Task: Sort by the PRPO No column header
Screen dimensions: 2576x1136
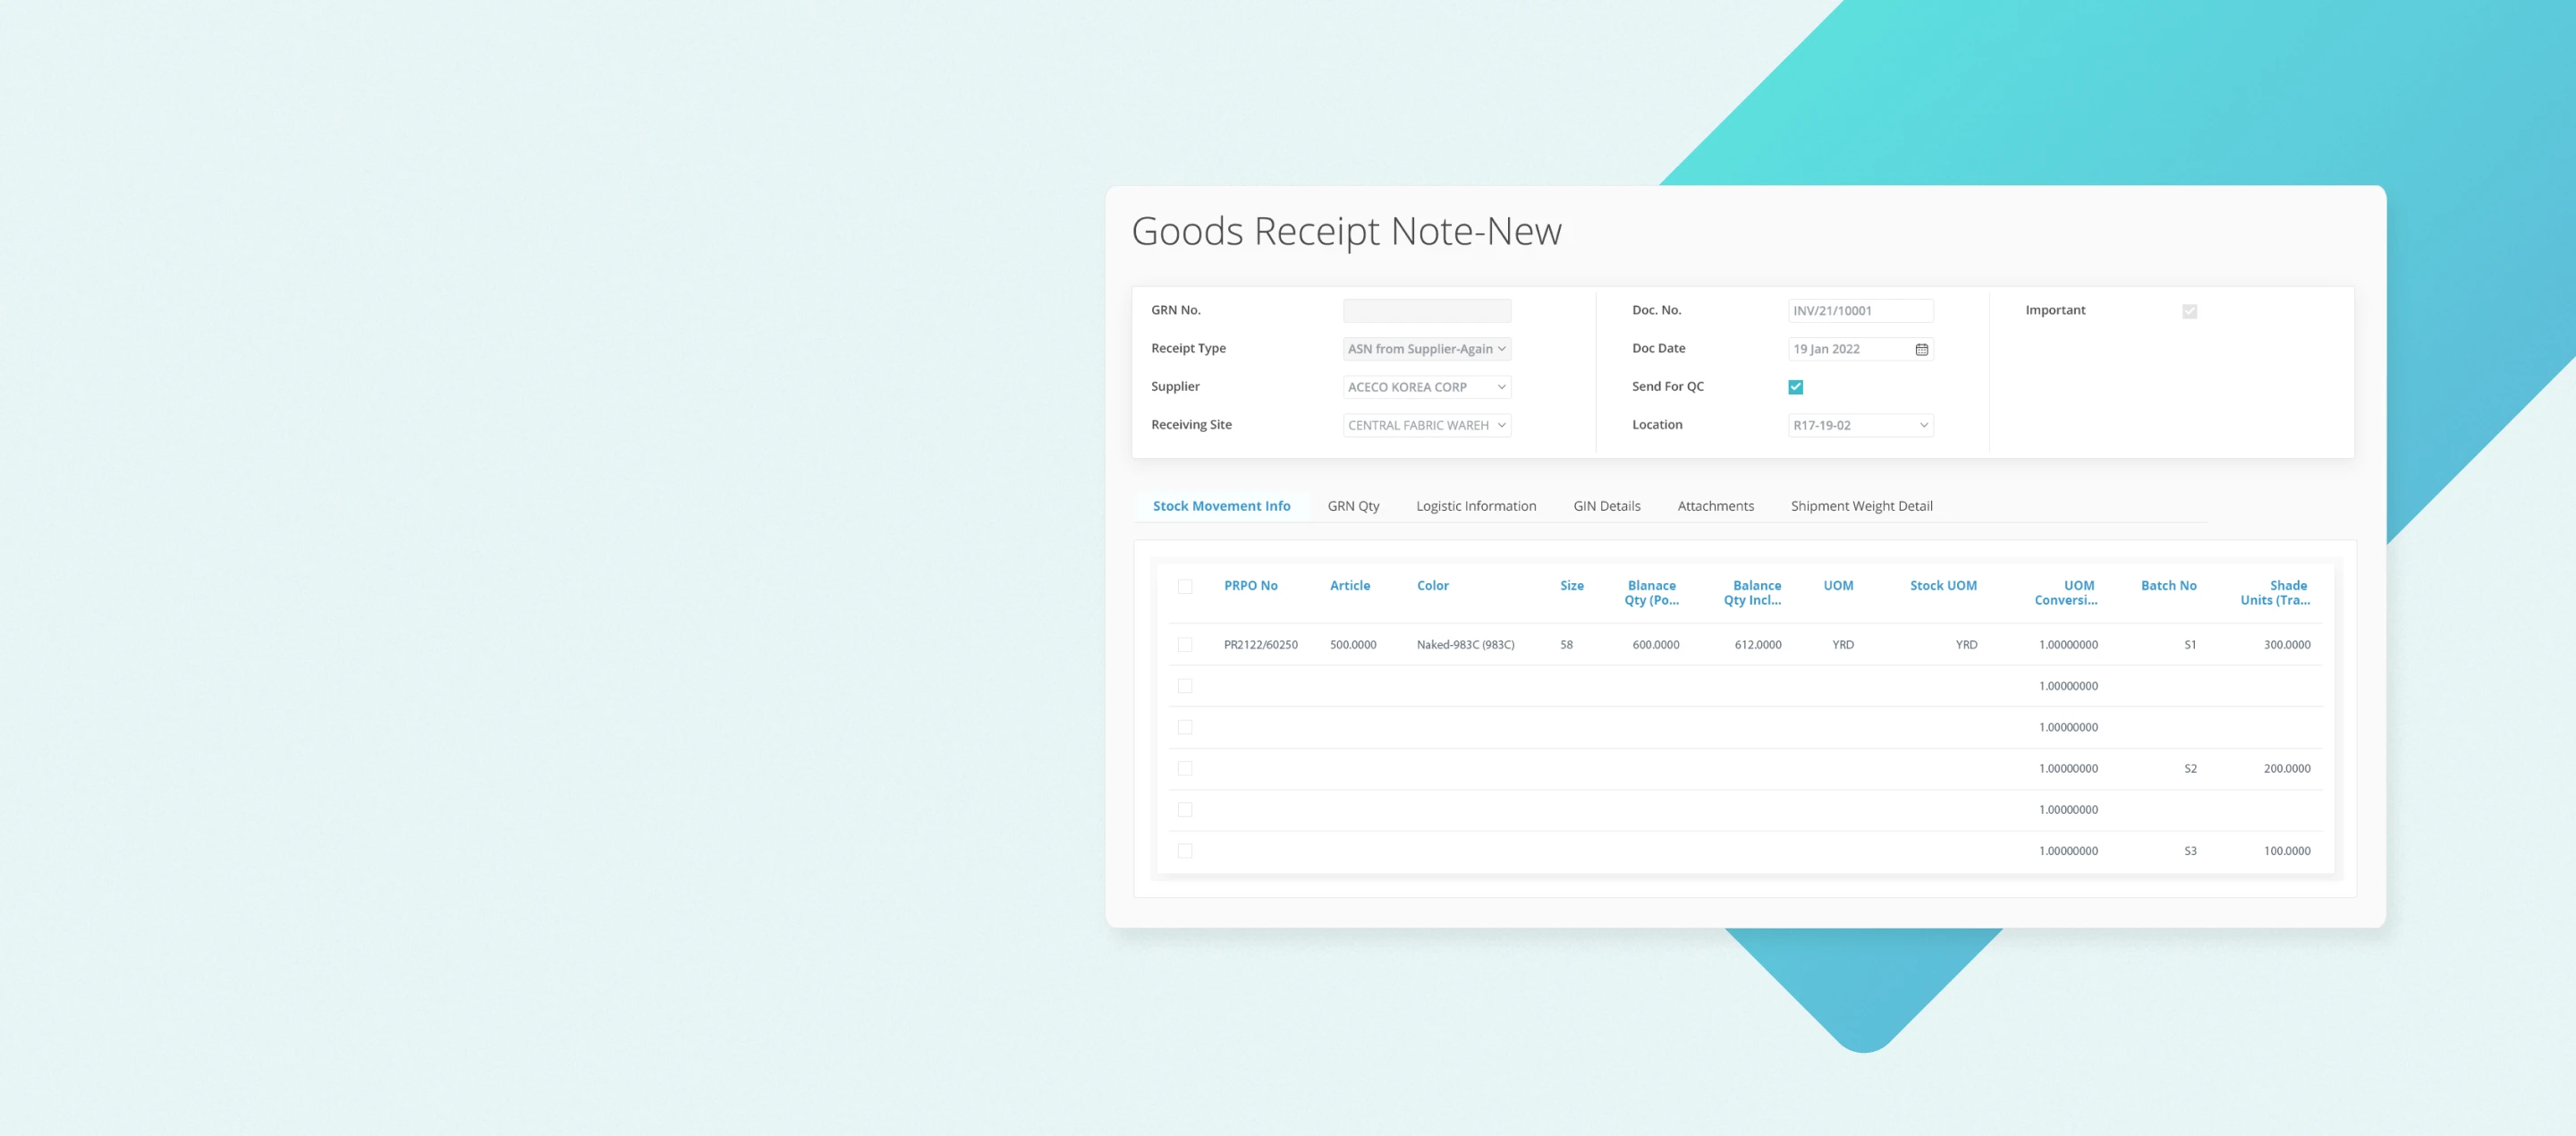Action: tap(1250, 586)
